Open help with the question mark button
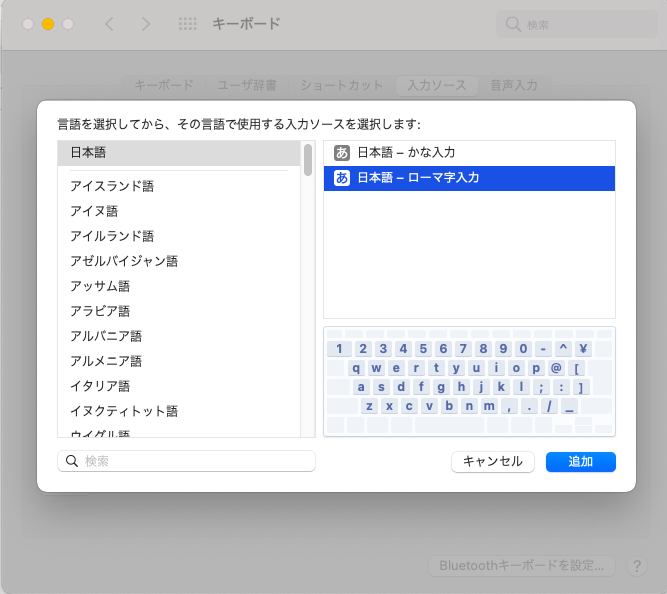667x594 pixels. click(x=637, y=566)
